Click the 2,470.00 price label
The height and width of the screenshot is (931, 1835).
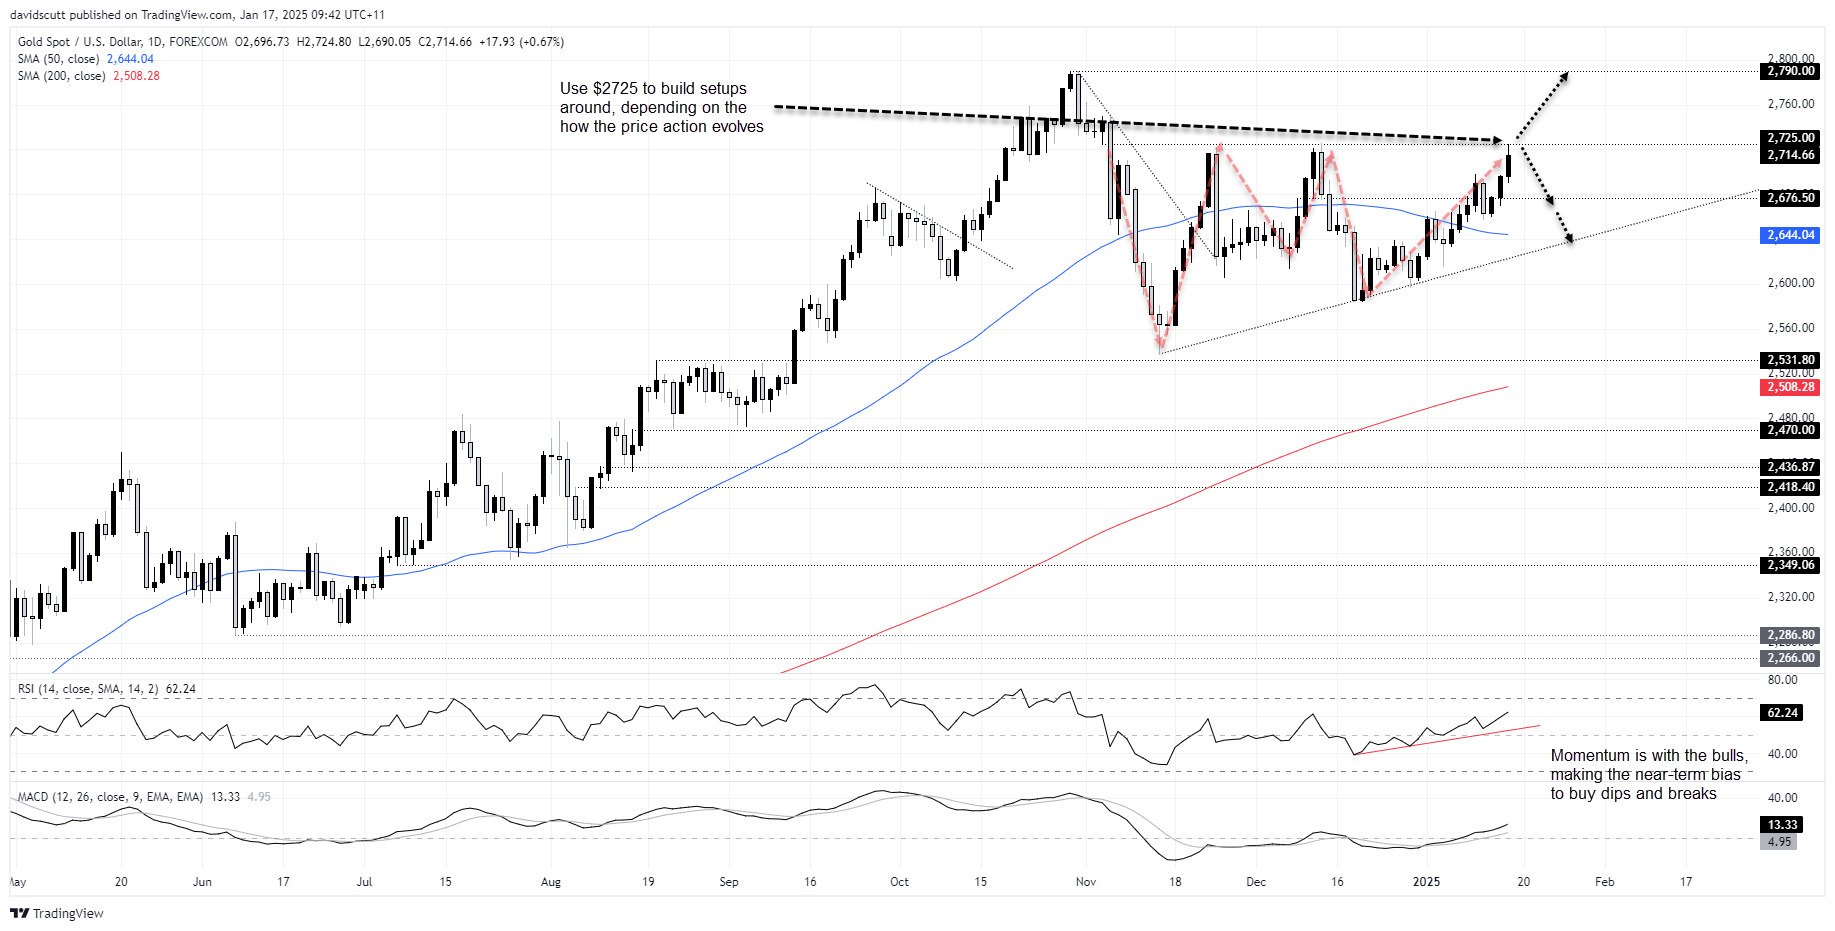point(1790,430)
